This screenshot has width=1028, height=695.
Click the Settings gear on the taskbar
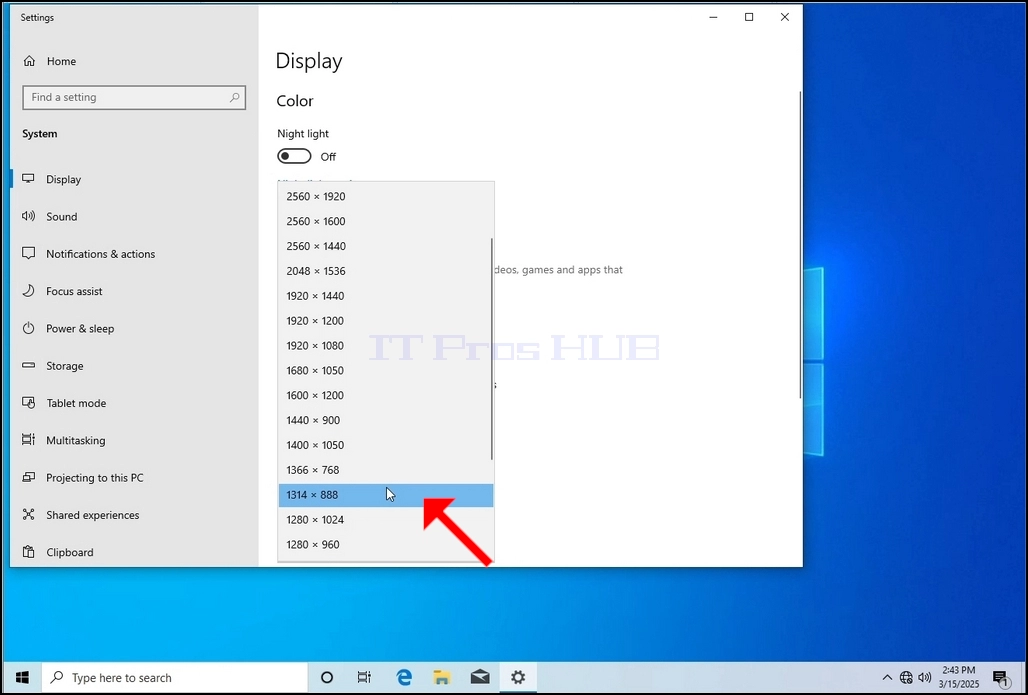pos(518,677)
